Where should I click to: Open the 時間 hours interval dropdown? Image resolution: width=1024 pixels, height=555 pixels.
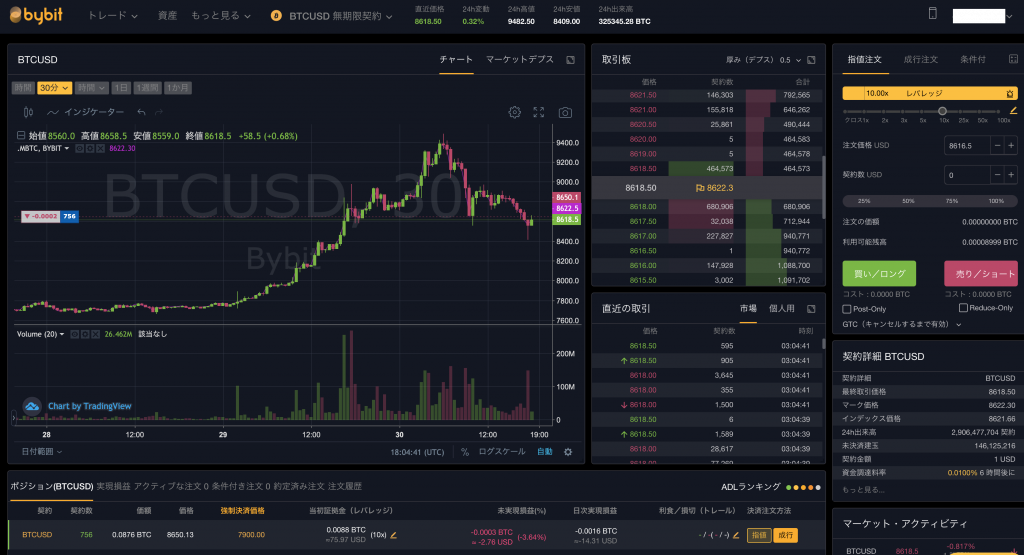pyautogui.click(x=91, y=87)
